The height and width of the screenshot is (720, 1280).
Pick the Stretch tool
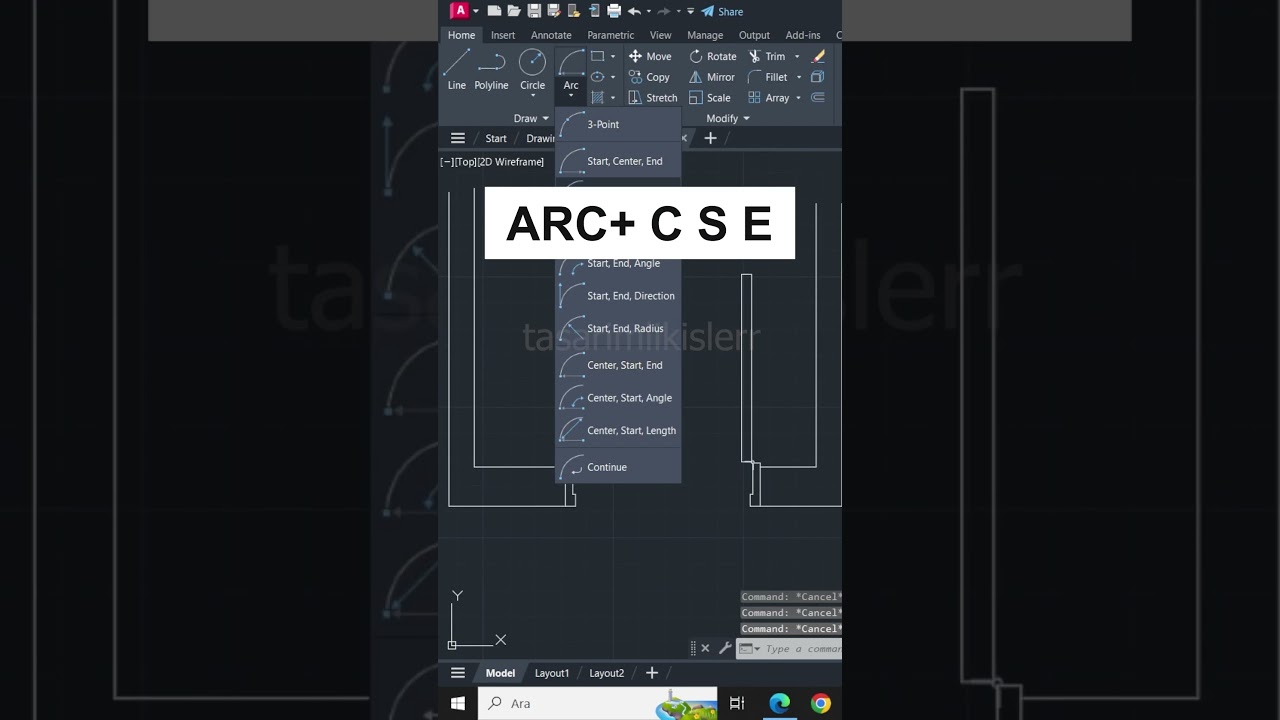[653, 98]
